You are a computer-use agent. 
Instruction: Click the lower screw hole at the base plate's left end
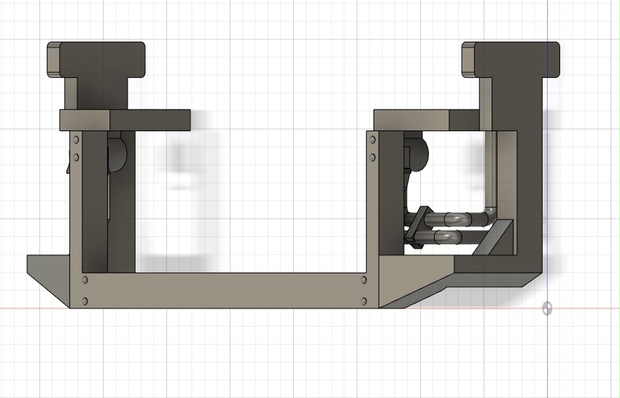85,301
